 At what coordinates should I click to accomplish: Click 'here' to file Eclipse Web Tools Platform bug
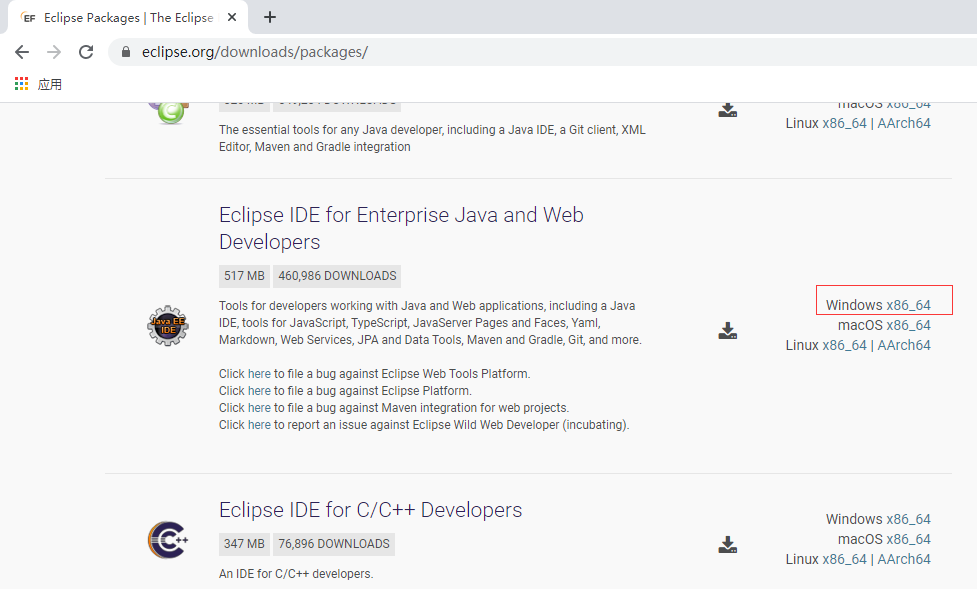tap(259, 374)
